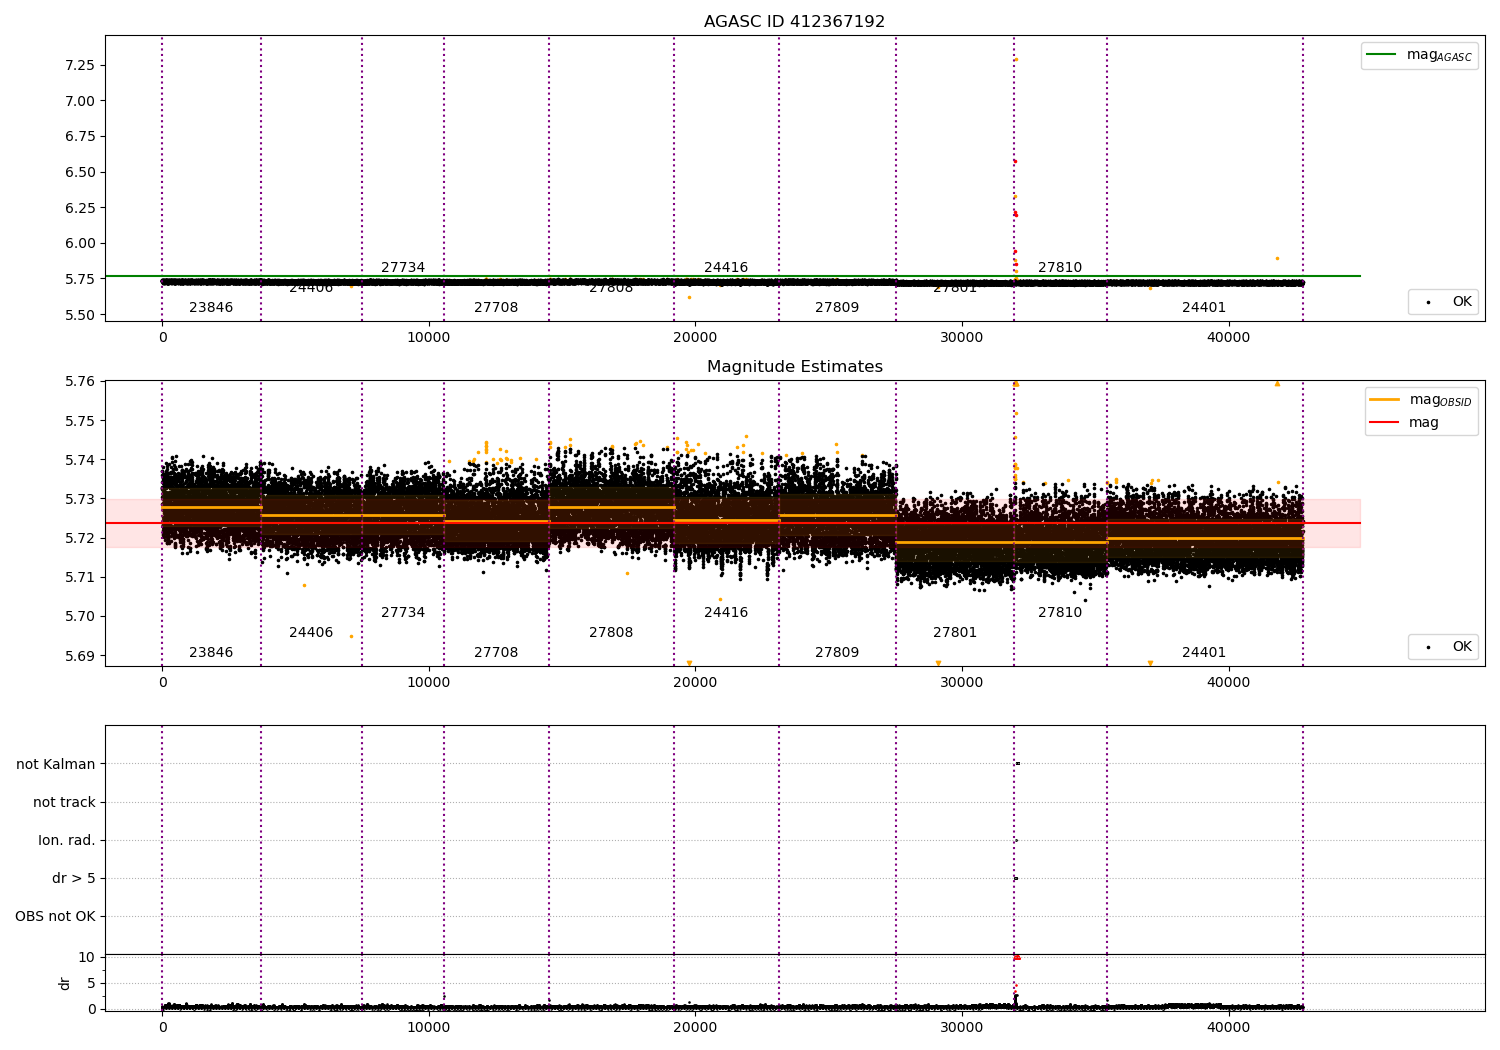Image resolution: width=1500 pixels, height=1050 pixels.
Task: Click obsid label 27801 in Magnitude Estimates plot
Action: (x=955, y=632)
